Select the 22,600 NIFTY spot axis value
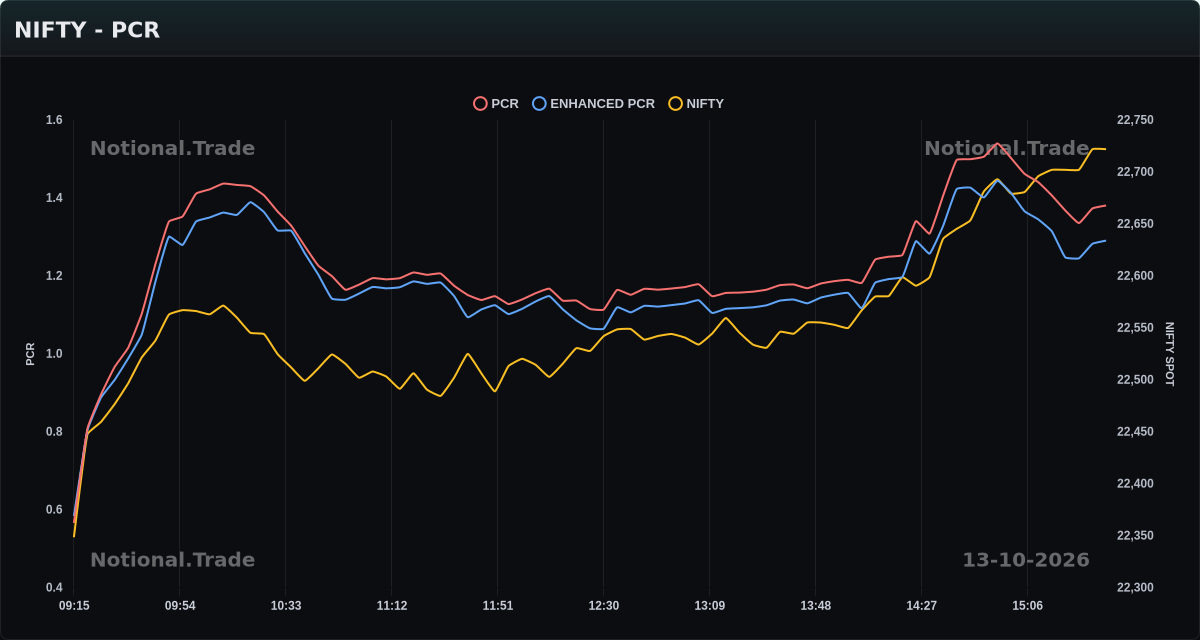 1135,276
